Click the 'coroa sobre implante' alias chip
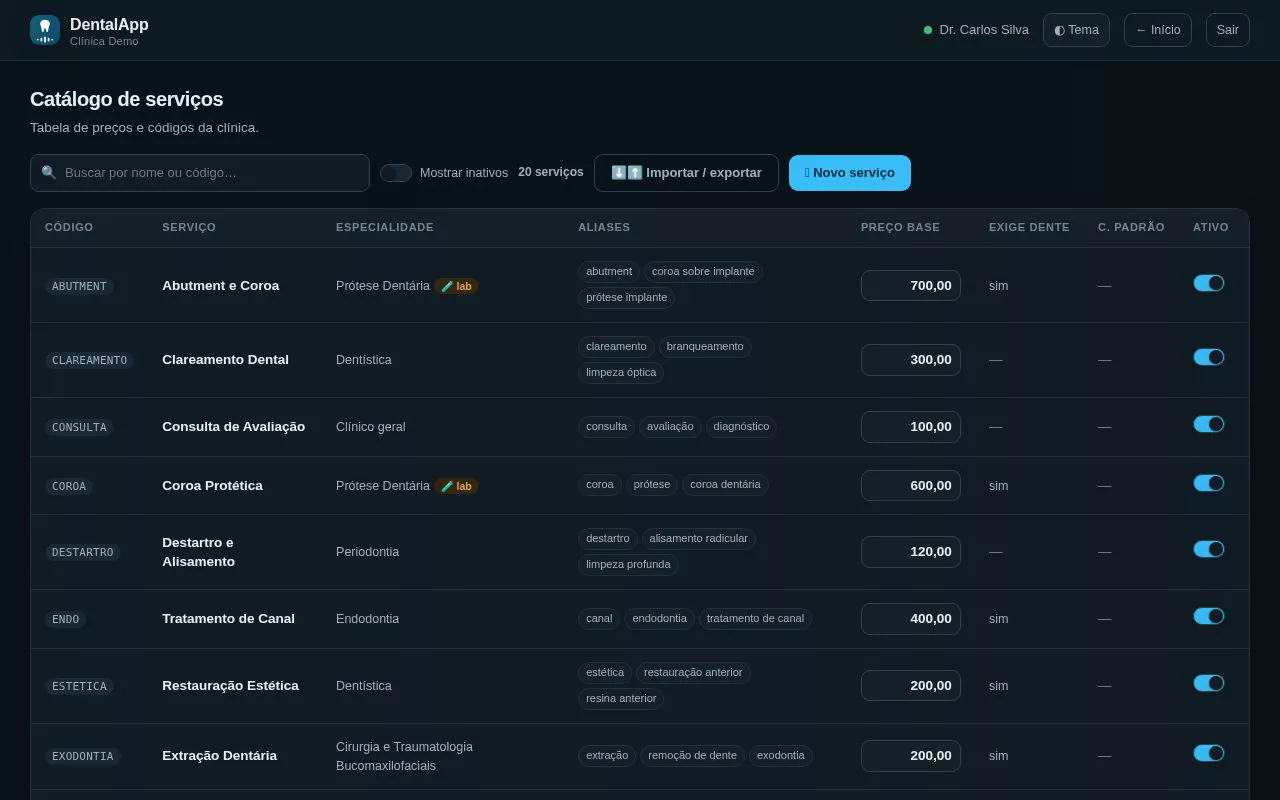 click(x=703, y=272)
